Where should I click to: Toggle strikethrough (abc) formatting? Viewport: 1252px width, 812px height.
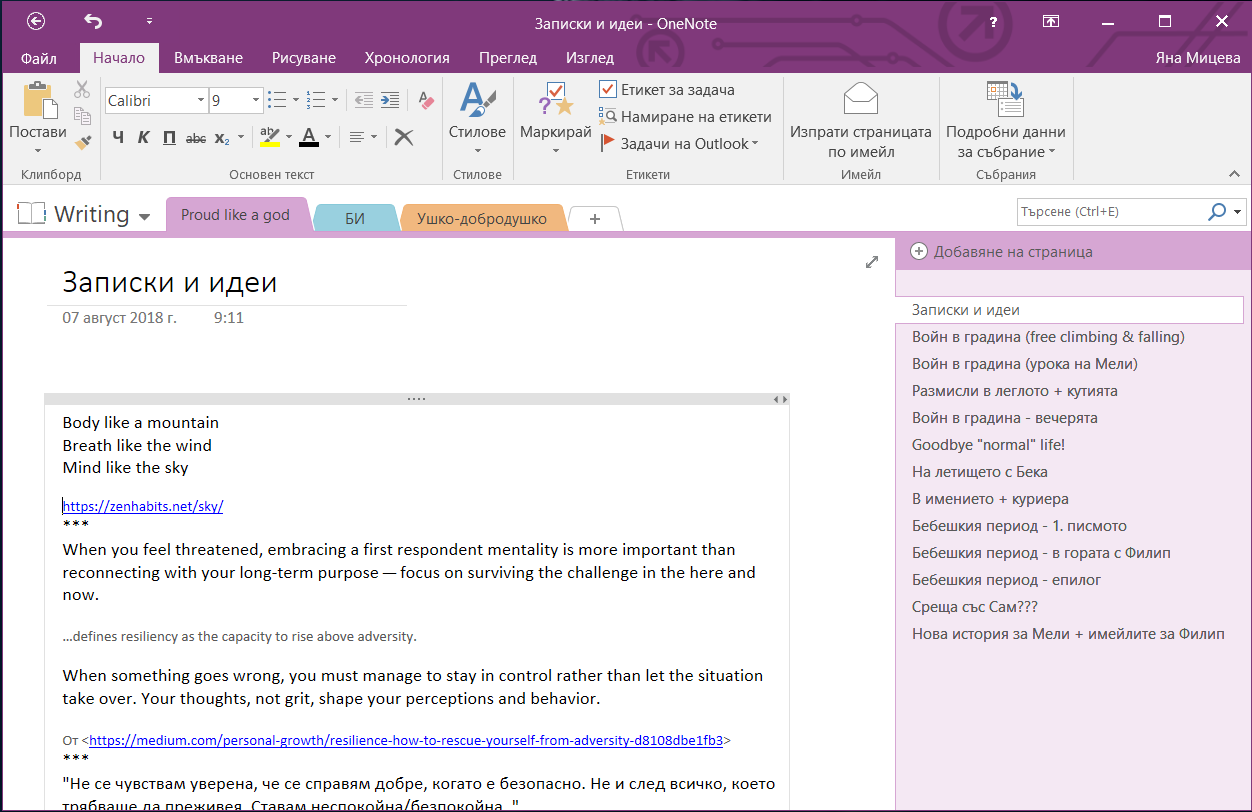tap(196, 137)
